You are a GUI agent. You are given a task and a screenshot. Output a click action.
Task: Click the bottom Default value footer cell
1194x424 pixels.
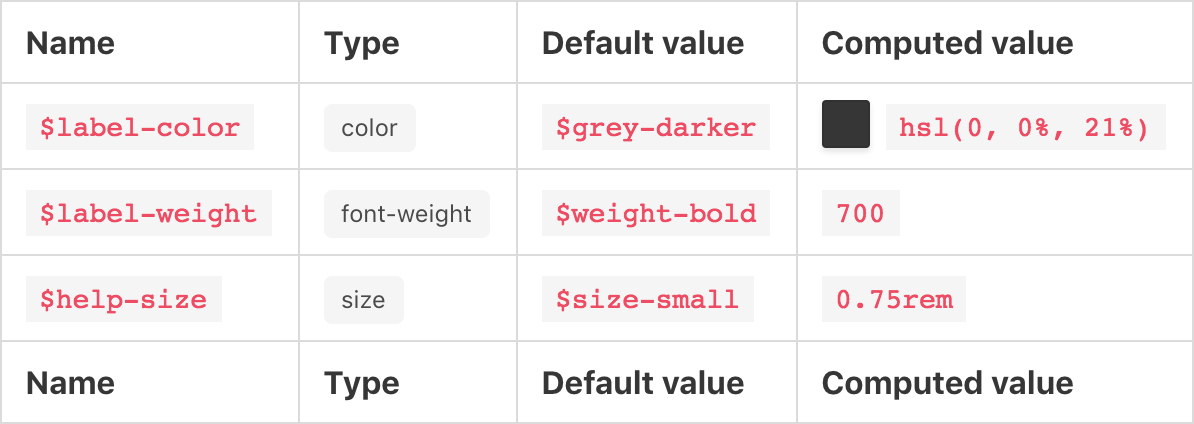tap(643, 383)
